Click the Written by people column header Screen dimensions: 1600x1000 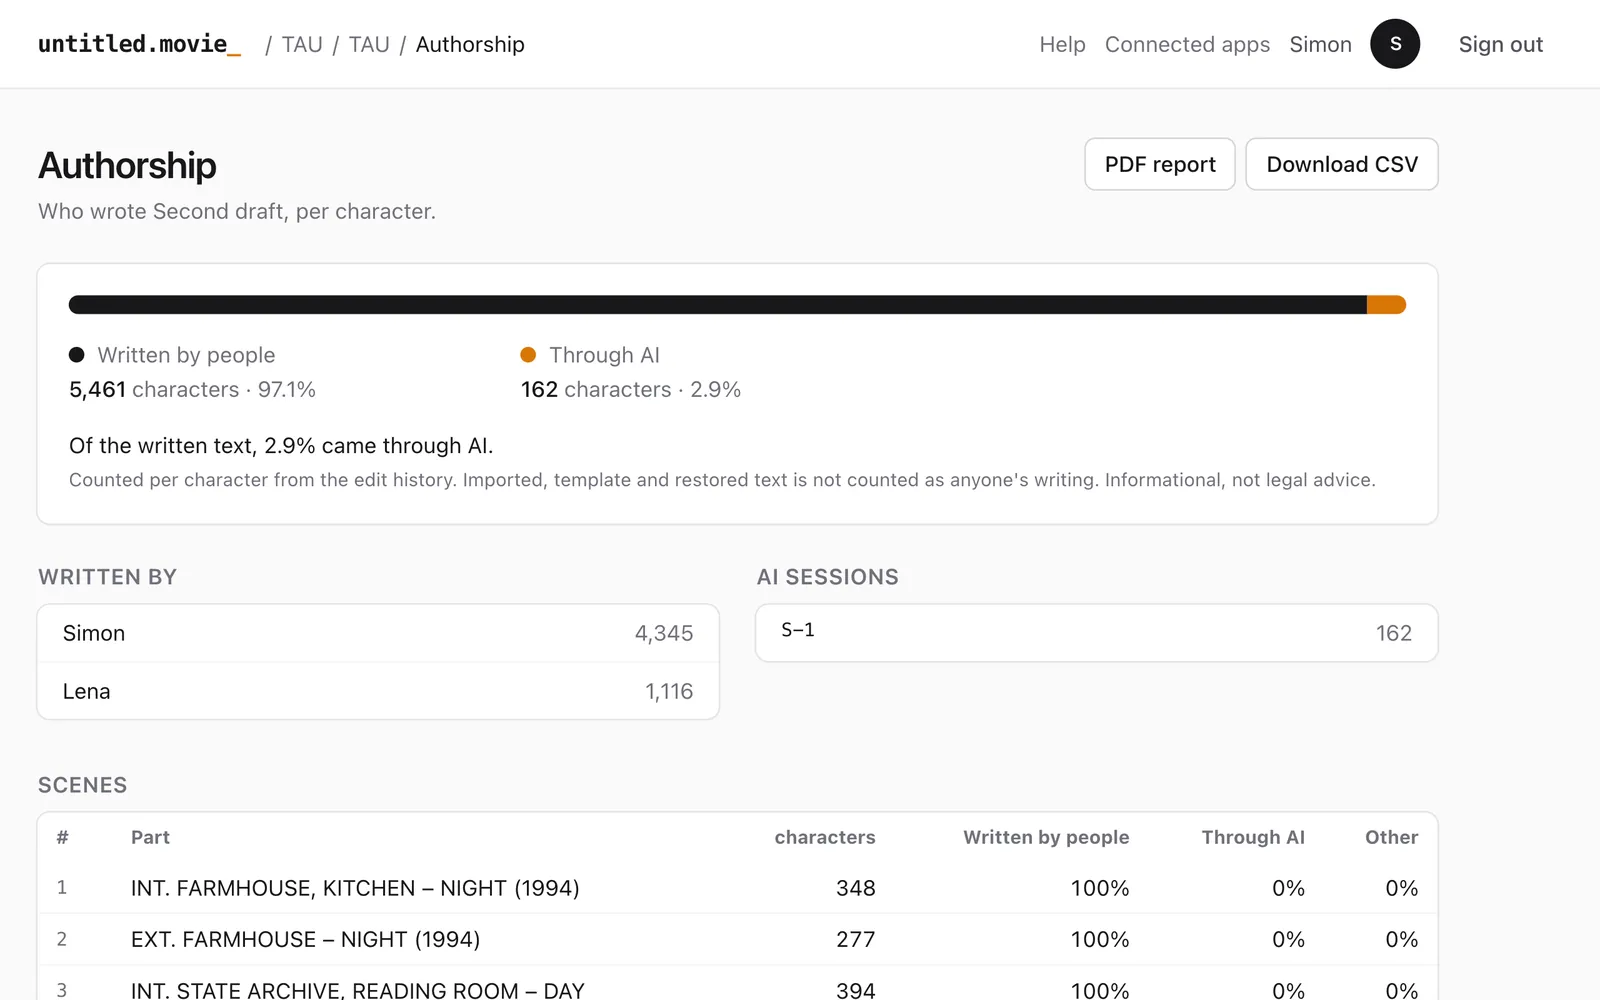coord(1046,837)
